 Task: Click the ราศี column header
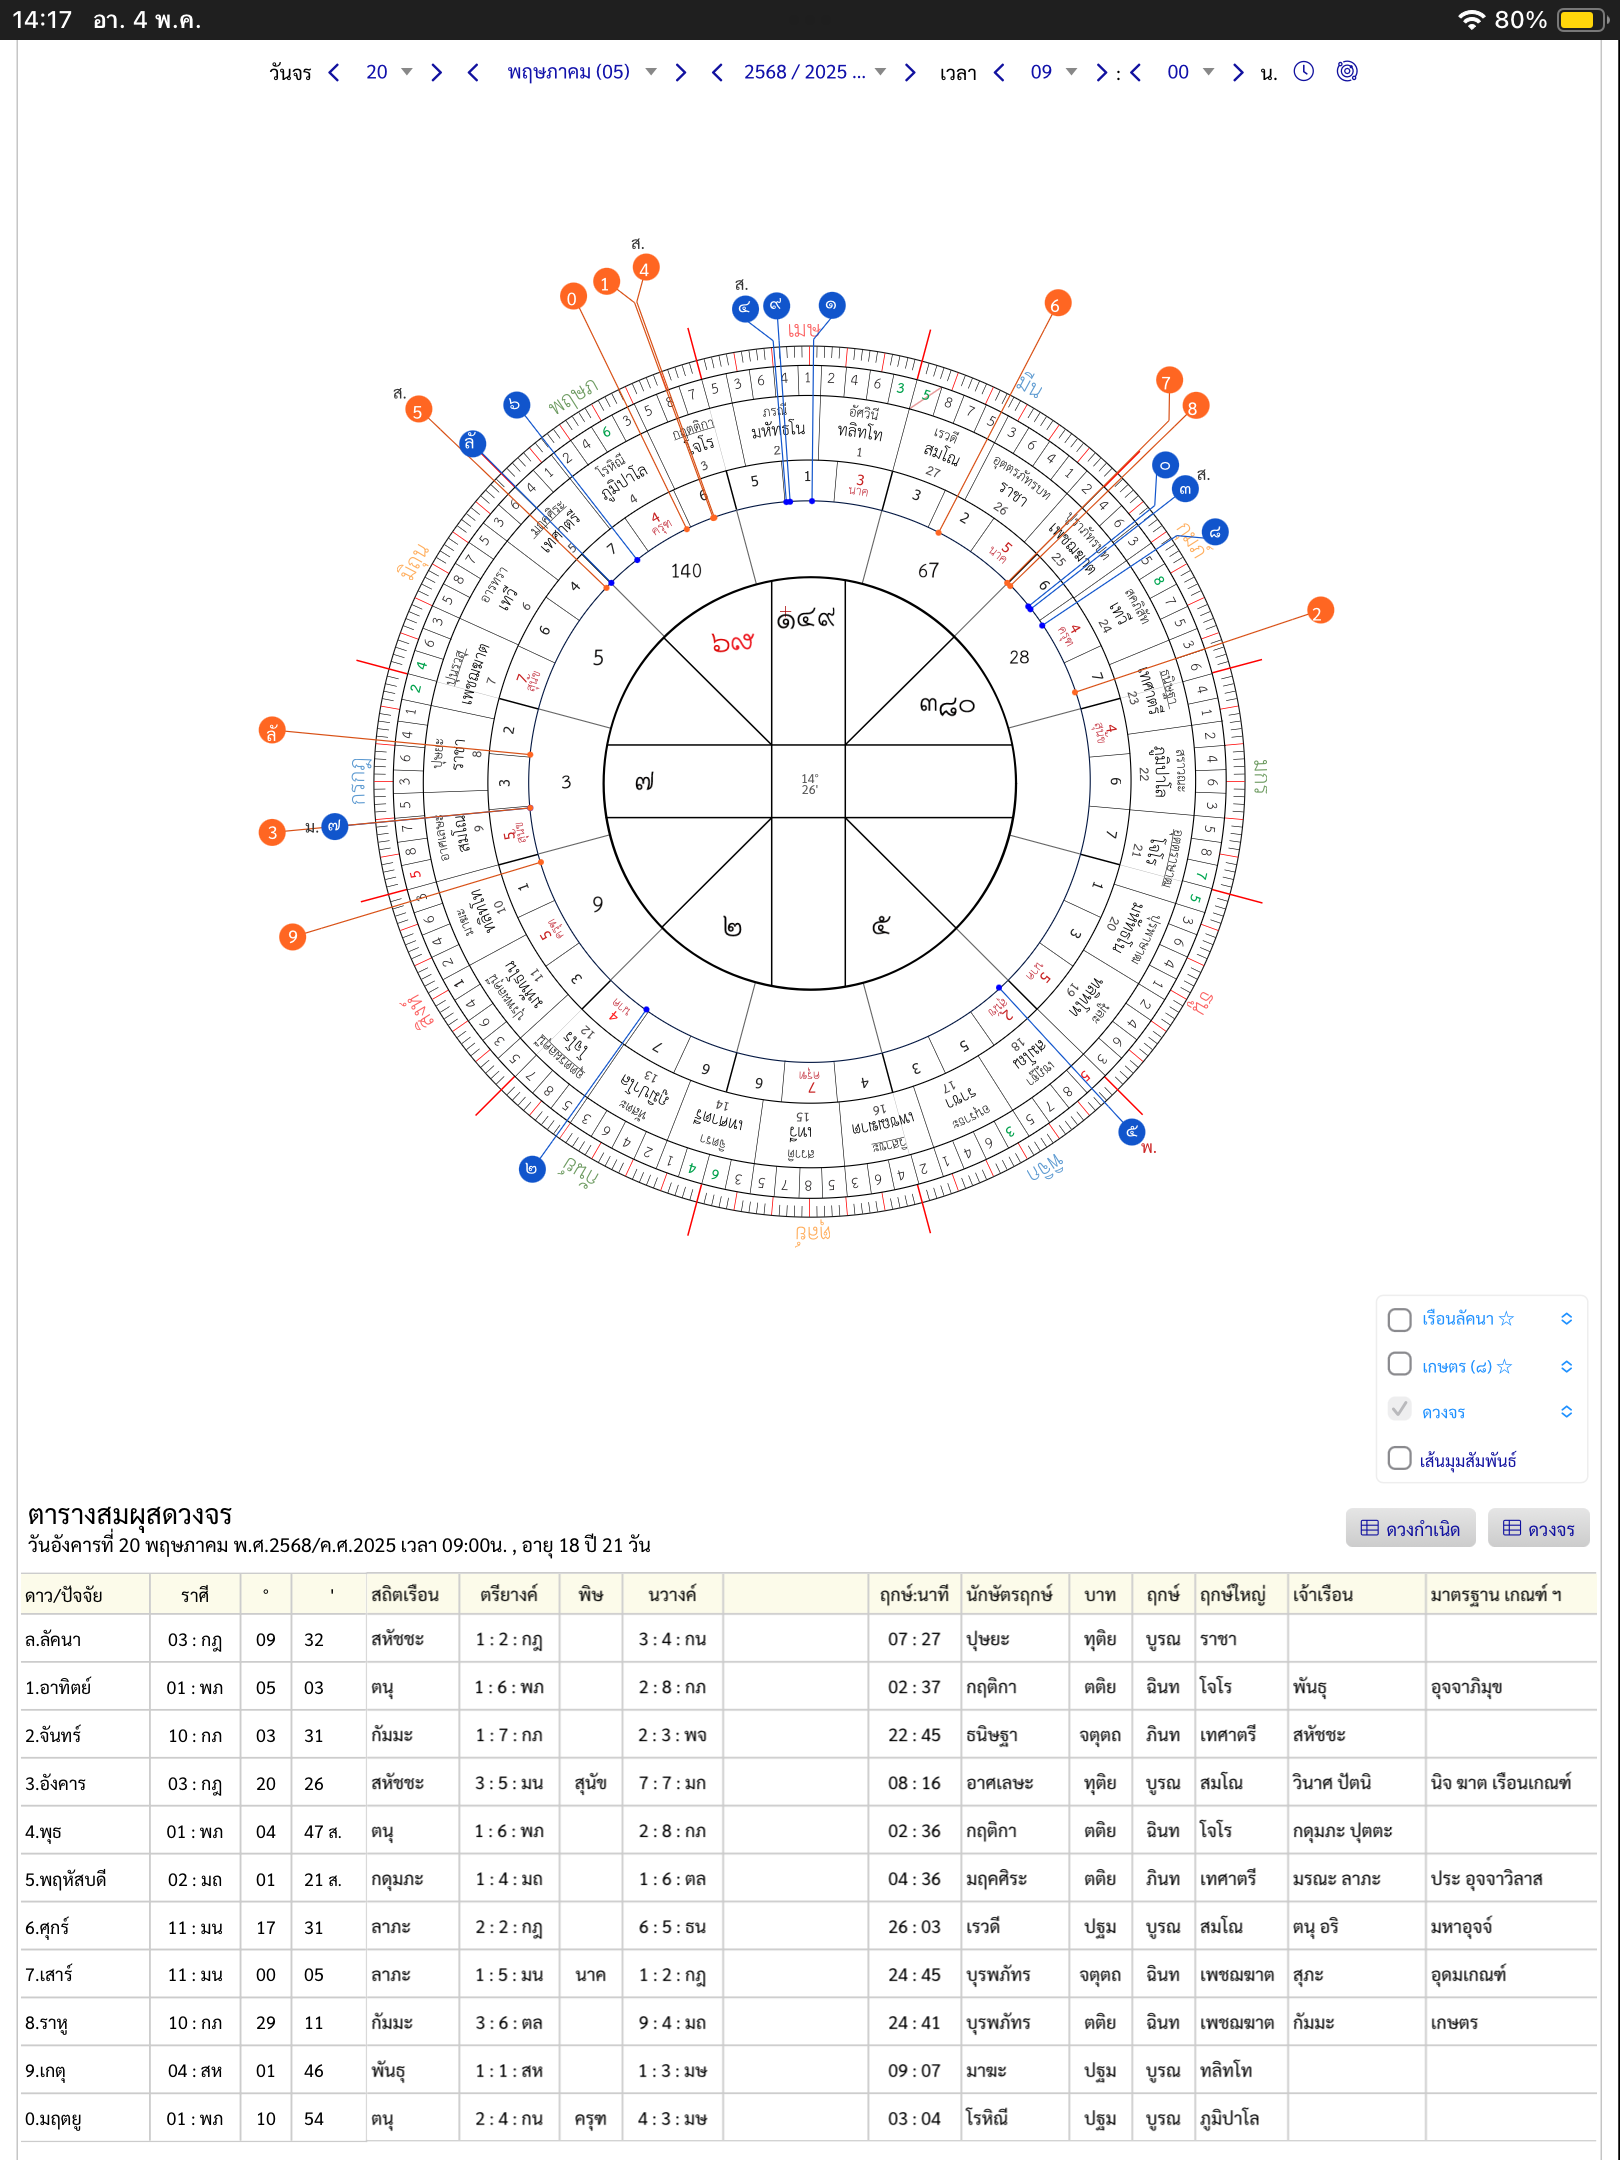point(195,1595)
